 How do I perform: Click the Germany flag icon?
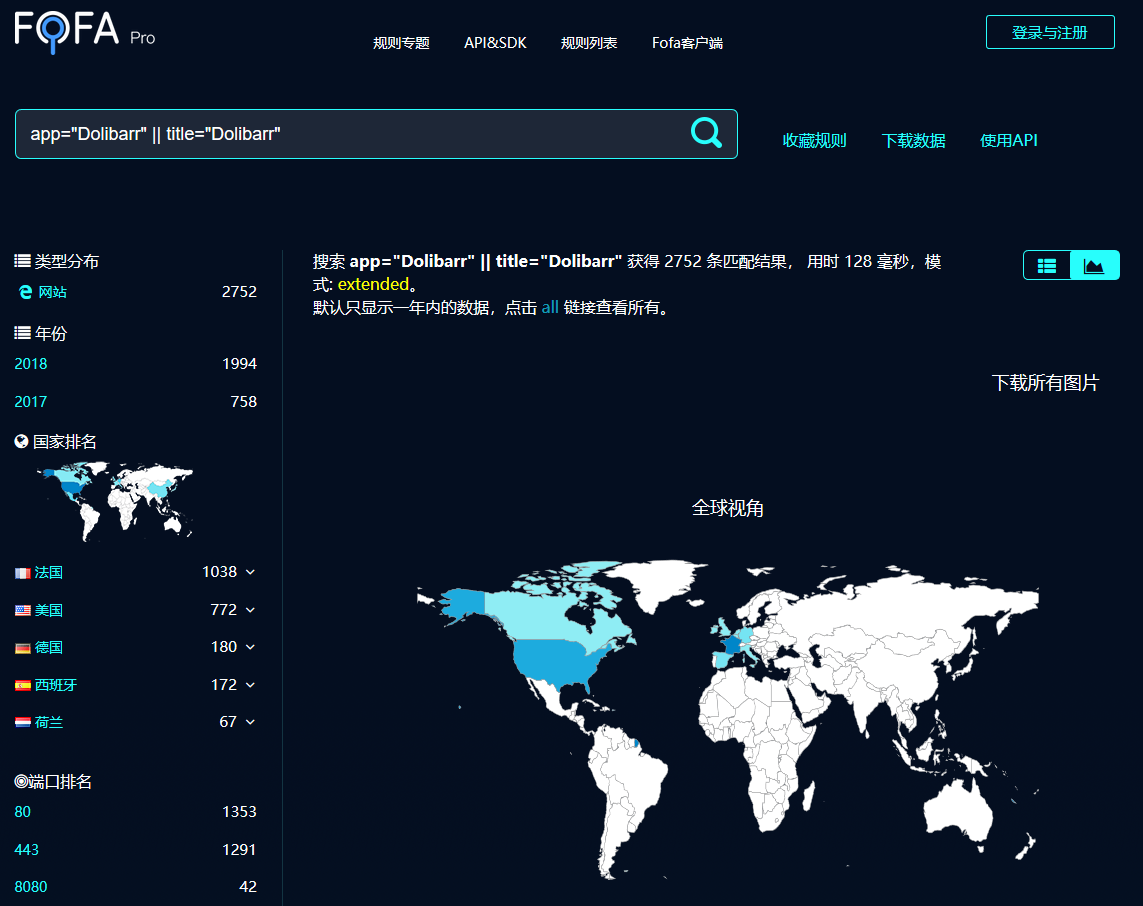pos(23,648)
